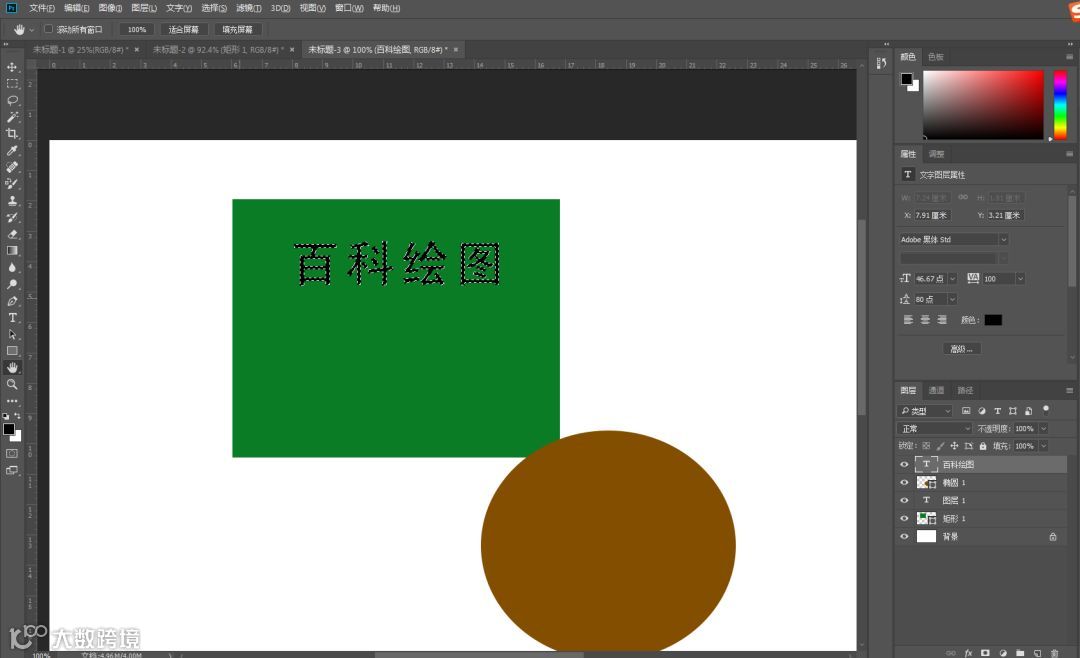Select the Rectangular Marquee tool

[x=12, y=83]
